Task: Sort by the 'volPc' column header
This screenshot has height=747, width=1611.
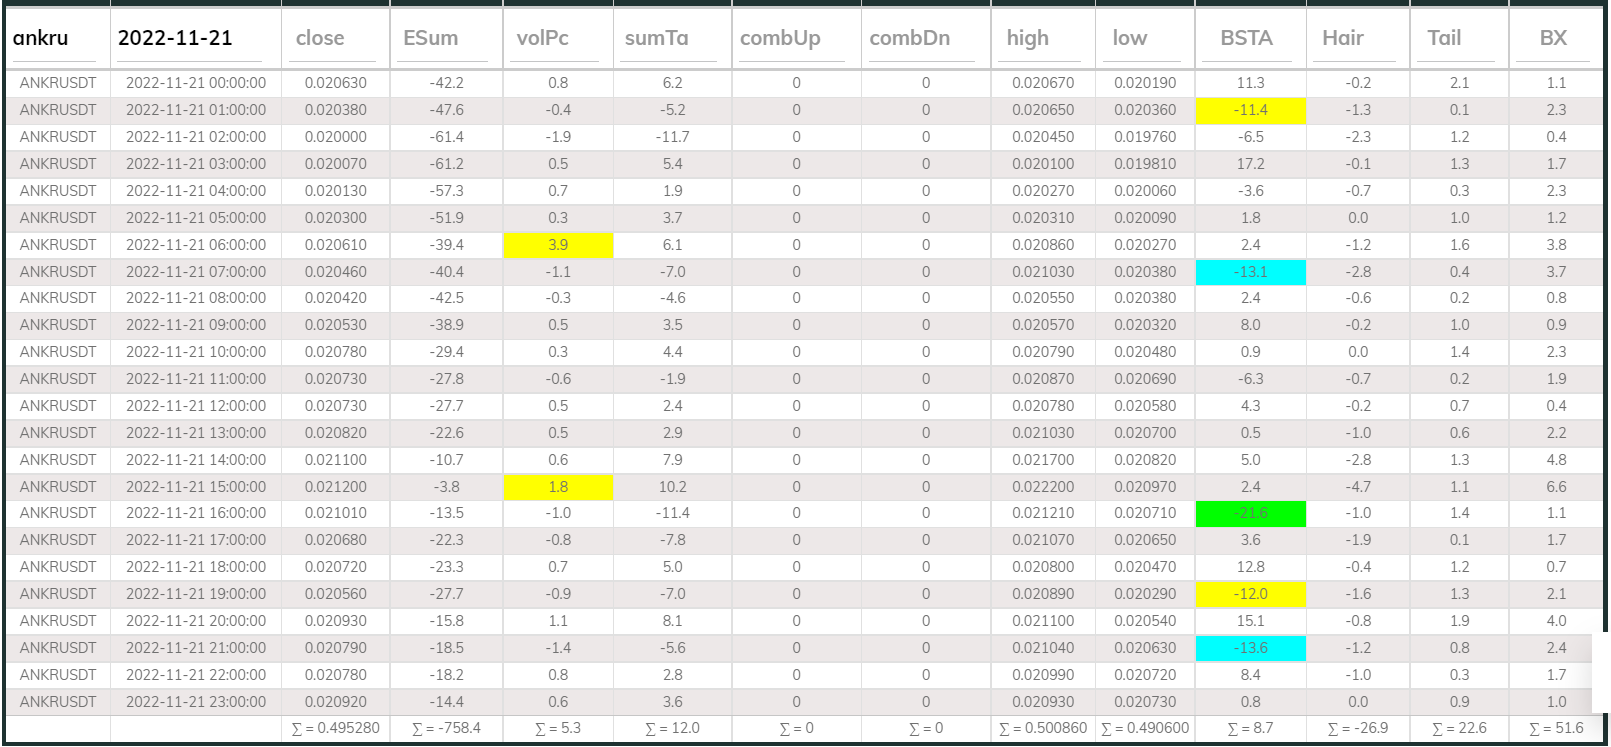Action: [x=542, y=38]
